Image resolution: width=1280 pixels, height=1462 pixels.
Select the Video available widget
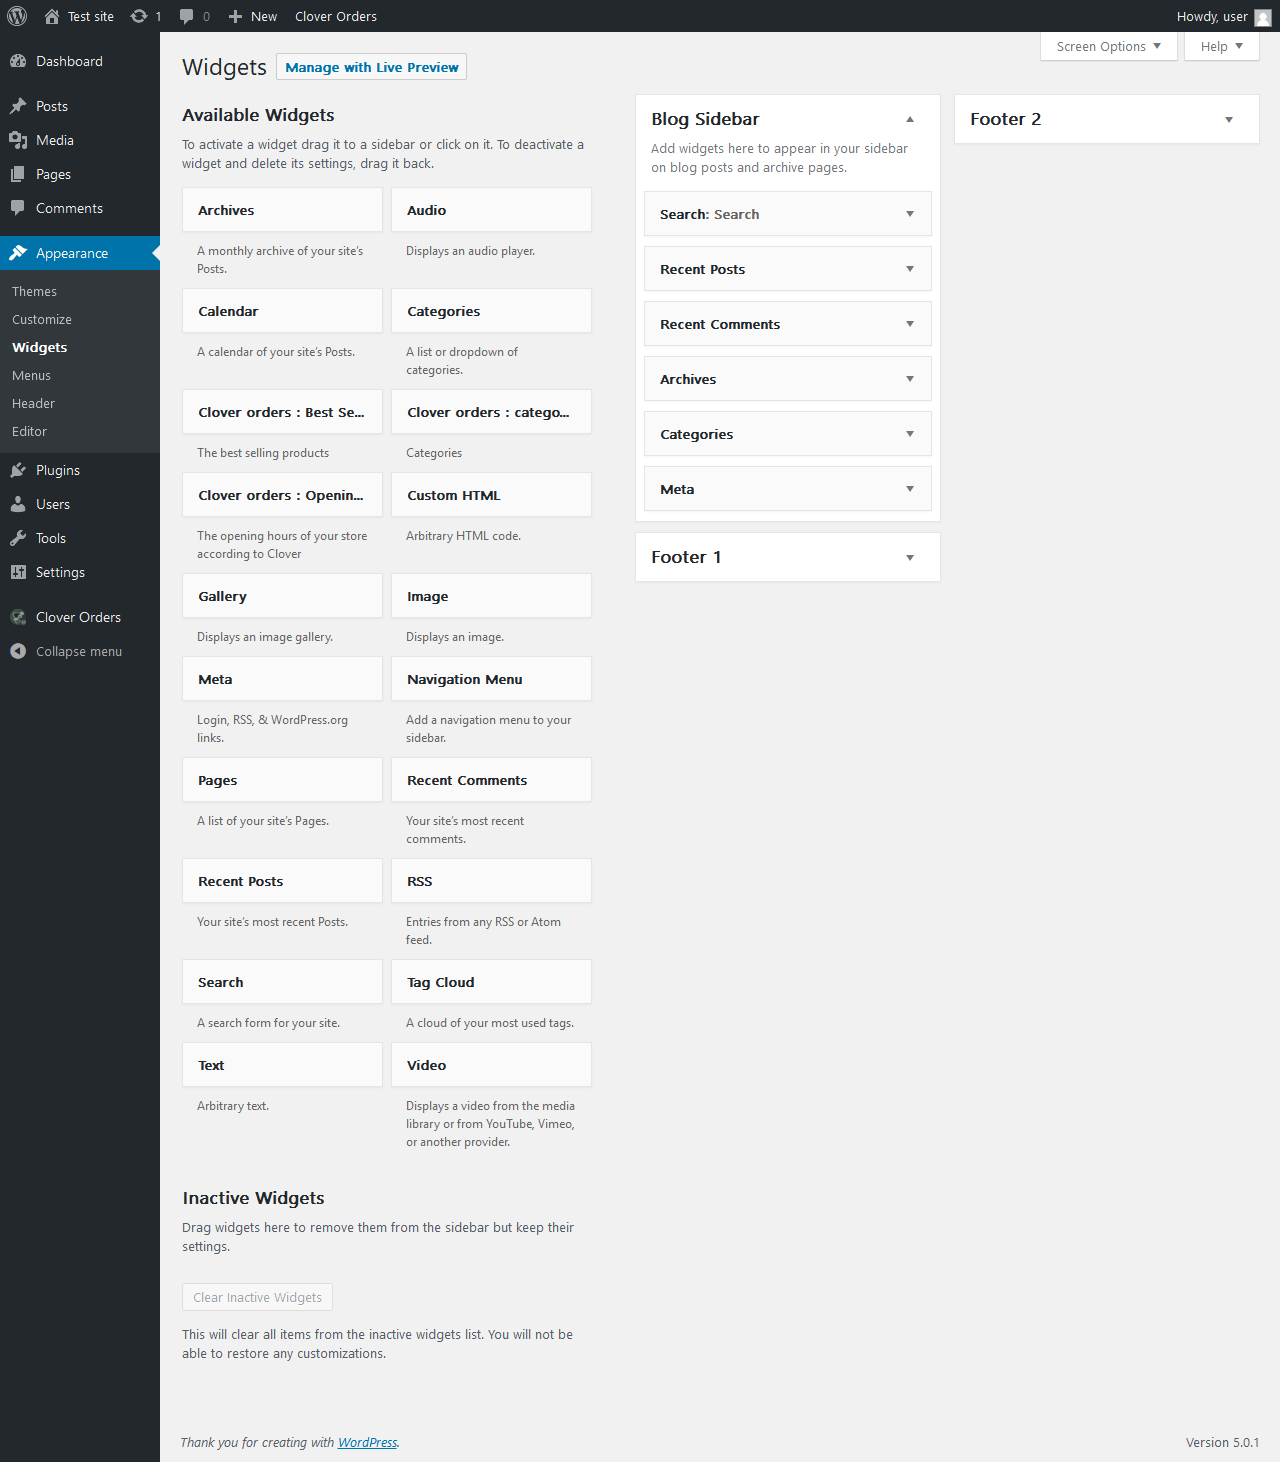point(491,1065)
